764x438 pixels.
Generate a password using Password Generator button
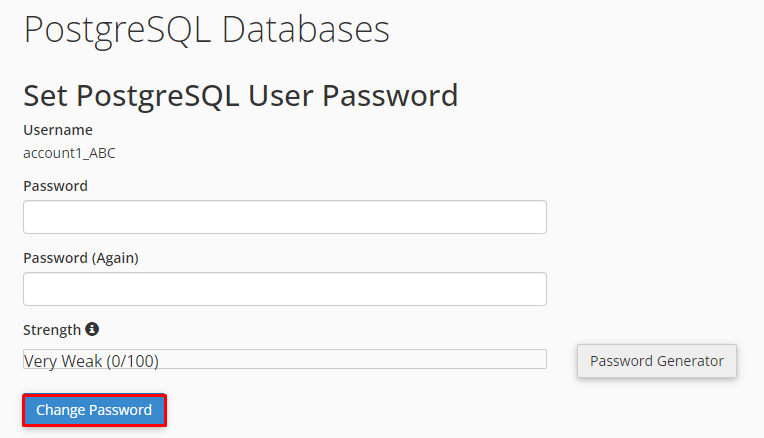[x=656, y=361]
